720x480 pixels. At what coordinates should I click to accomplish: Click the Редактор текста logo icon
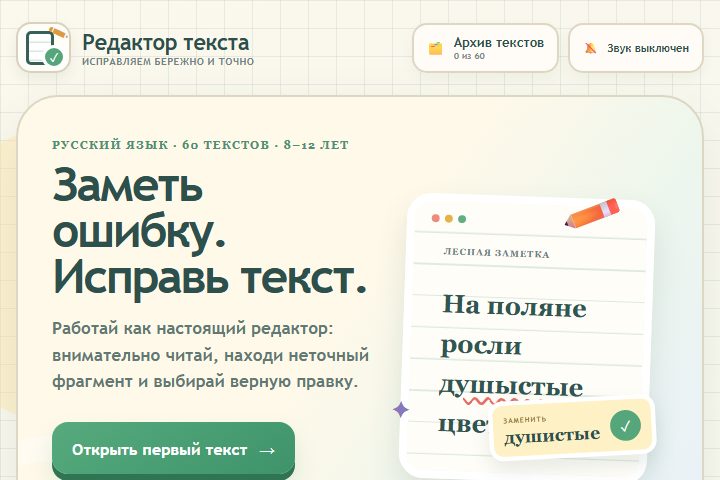tap(44, 47)
